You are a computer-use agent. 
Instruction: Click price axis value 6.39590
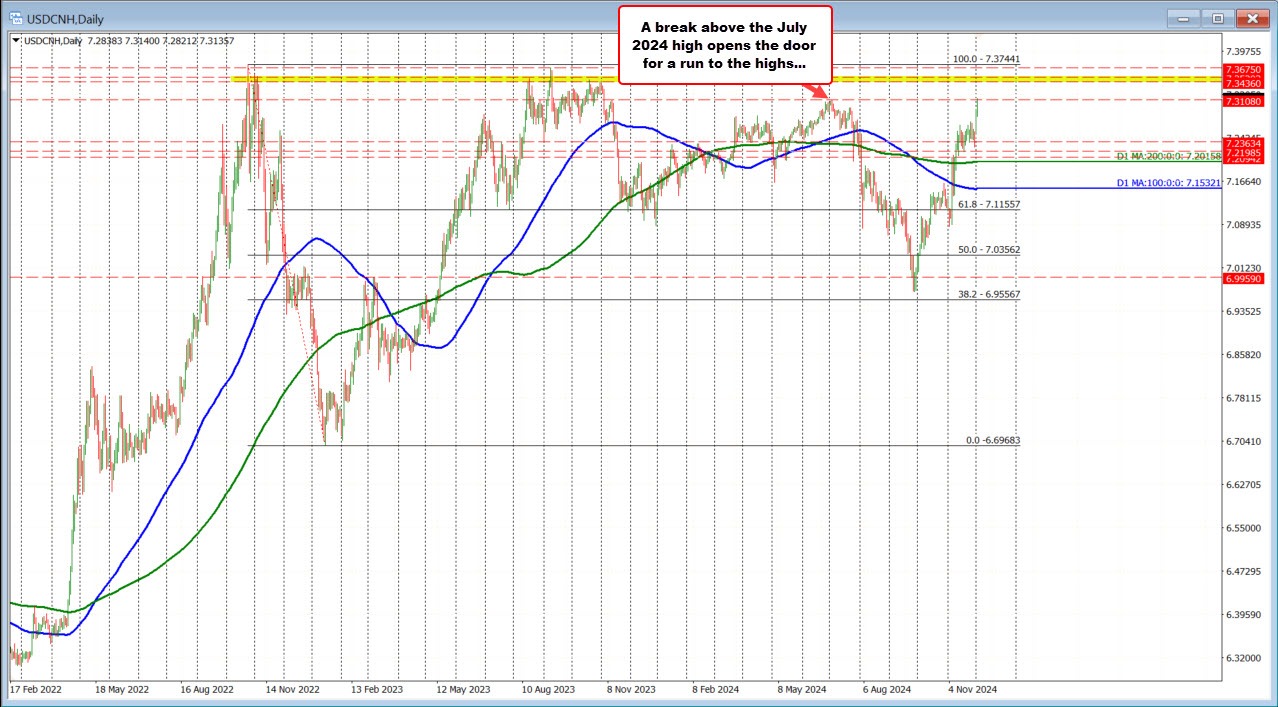tap(1244, 614)
